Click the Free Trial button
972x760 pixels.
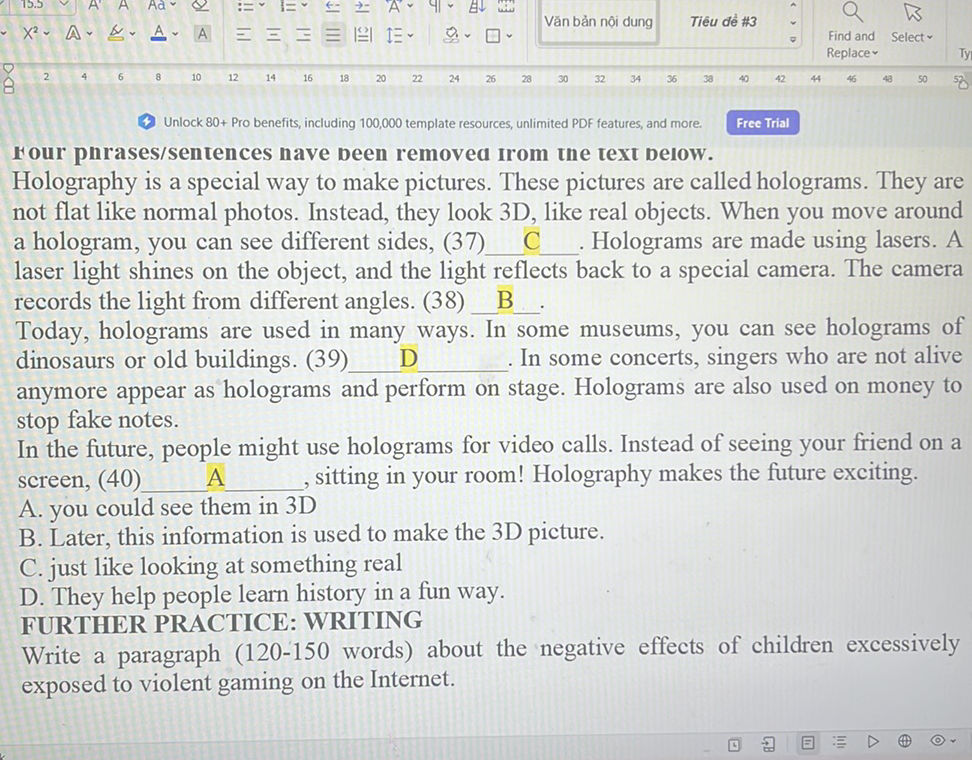click(x=762, y=123)
